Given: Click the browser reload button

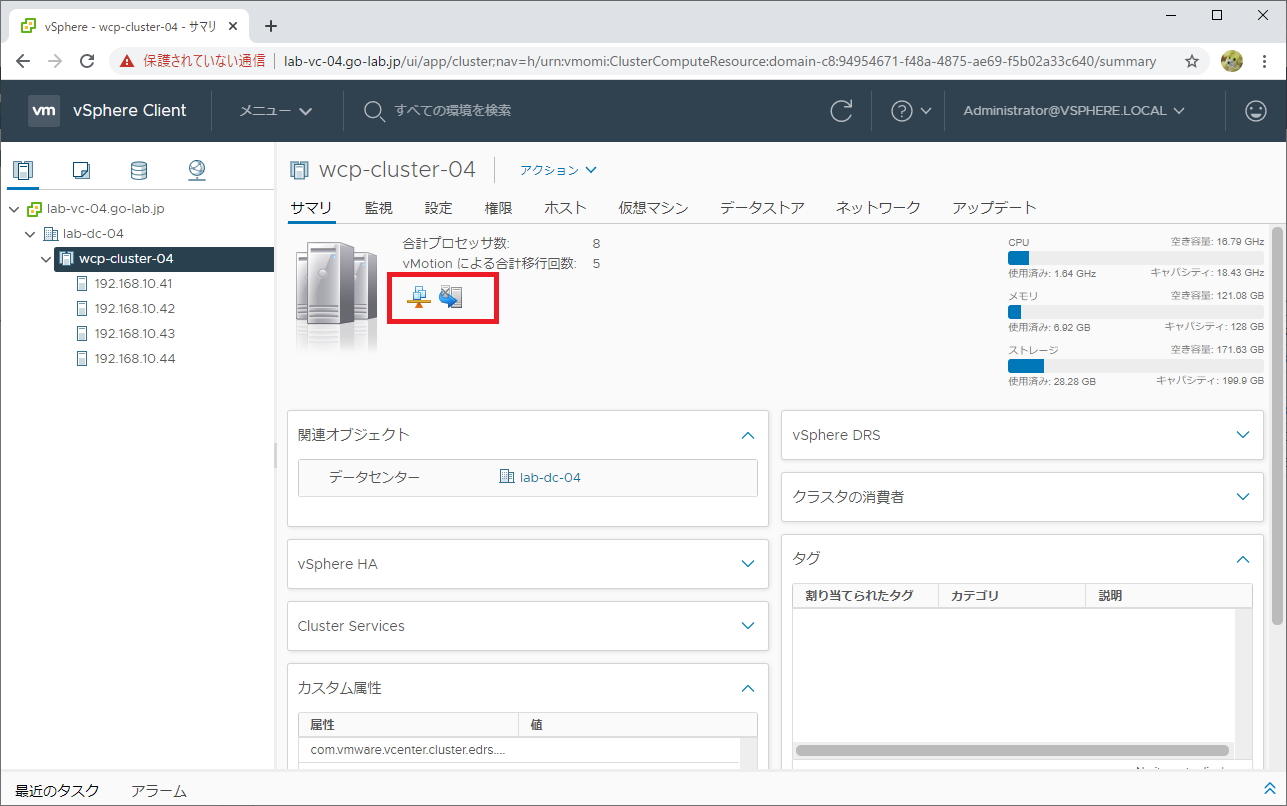Looking at the screenshot, I should (87, 61).
